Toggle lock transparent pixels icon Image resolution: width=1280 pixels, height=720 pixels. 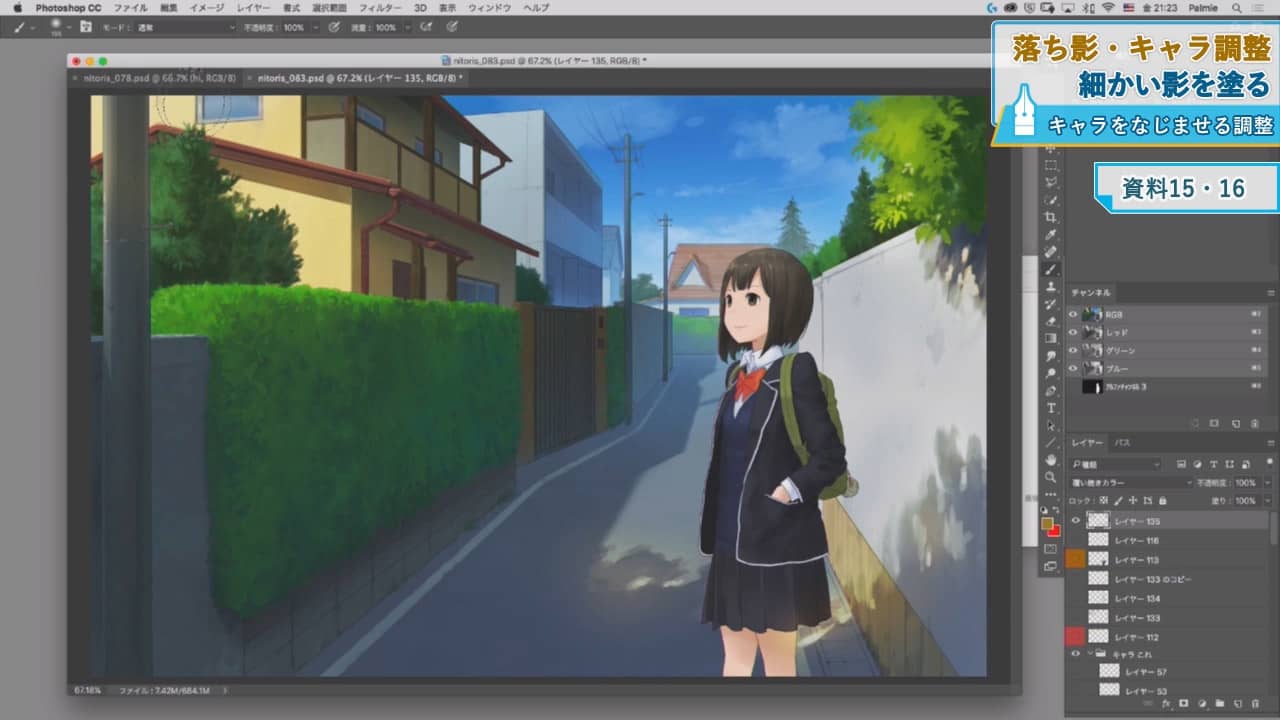tap(1103, 500)
